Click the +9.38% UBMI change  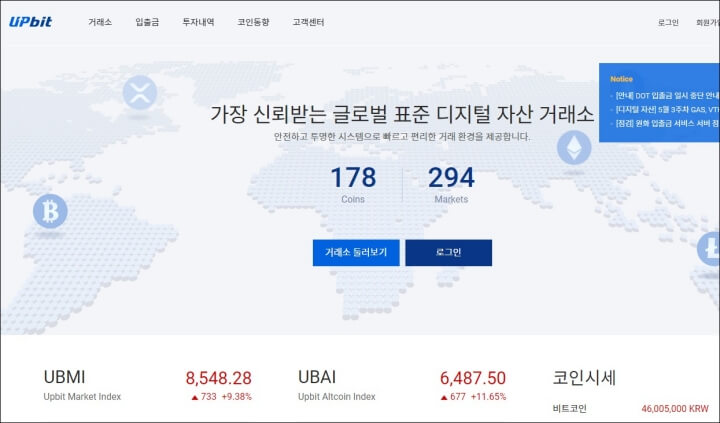pos(237,397)
